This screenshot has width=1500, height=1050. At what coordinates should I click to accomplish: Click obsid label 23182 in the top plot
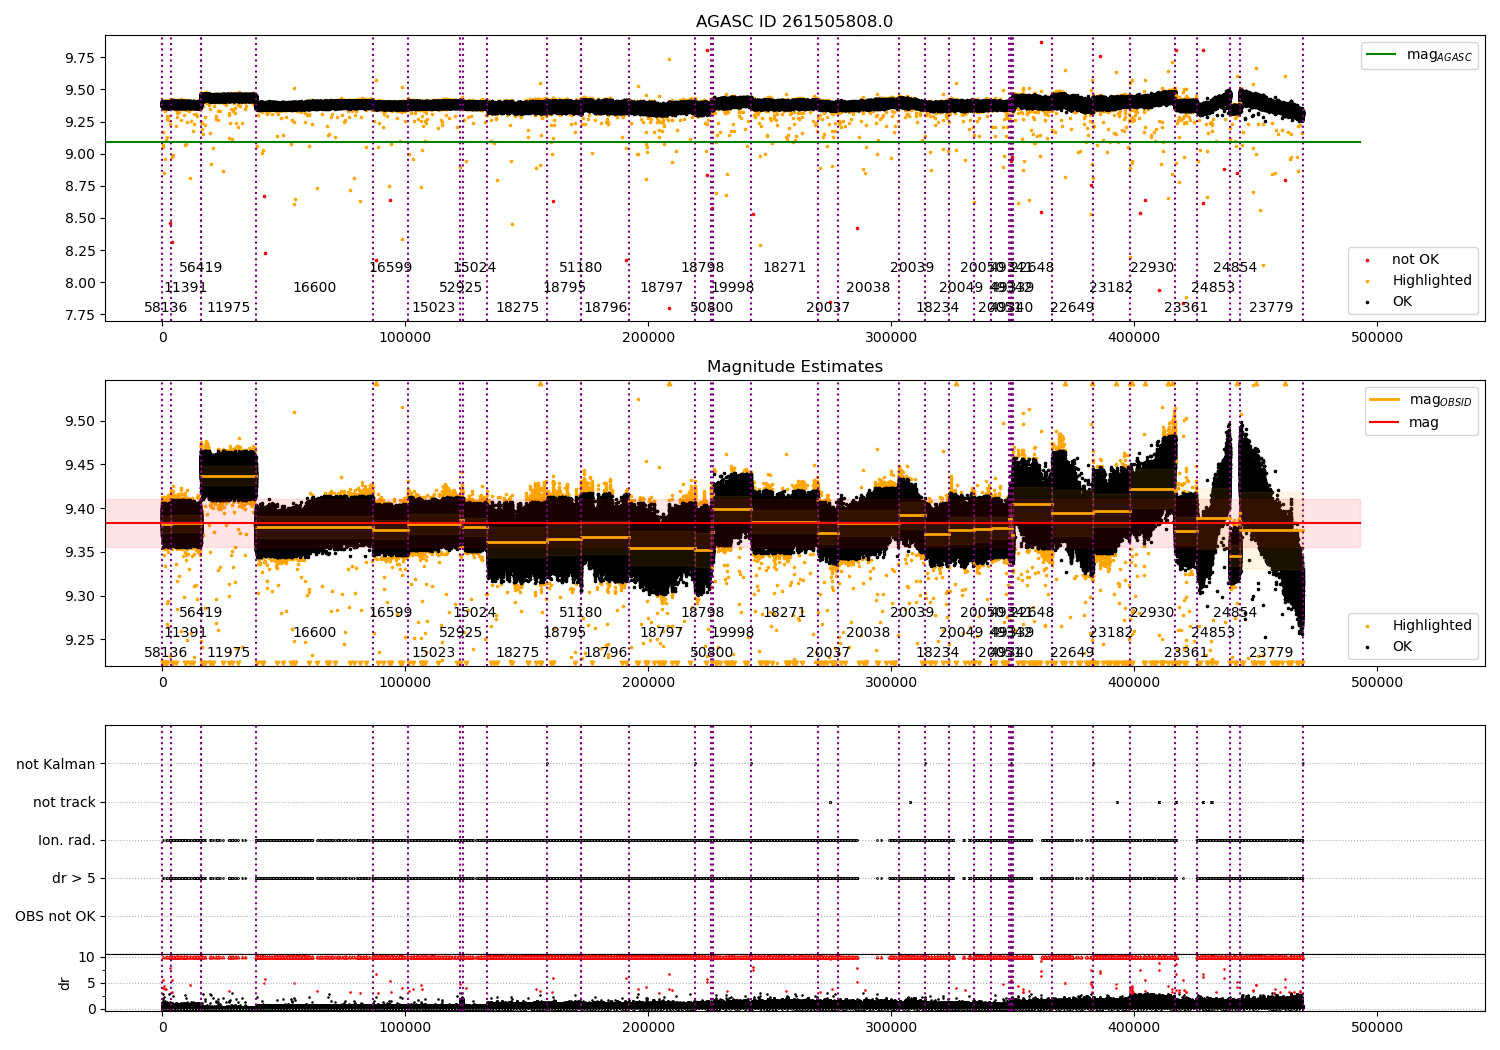tap(1112, 287)
